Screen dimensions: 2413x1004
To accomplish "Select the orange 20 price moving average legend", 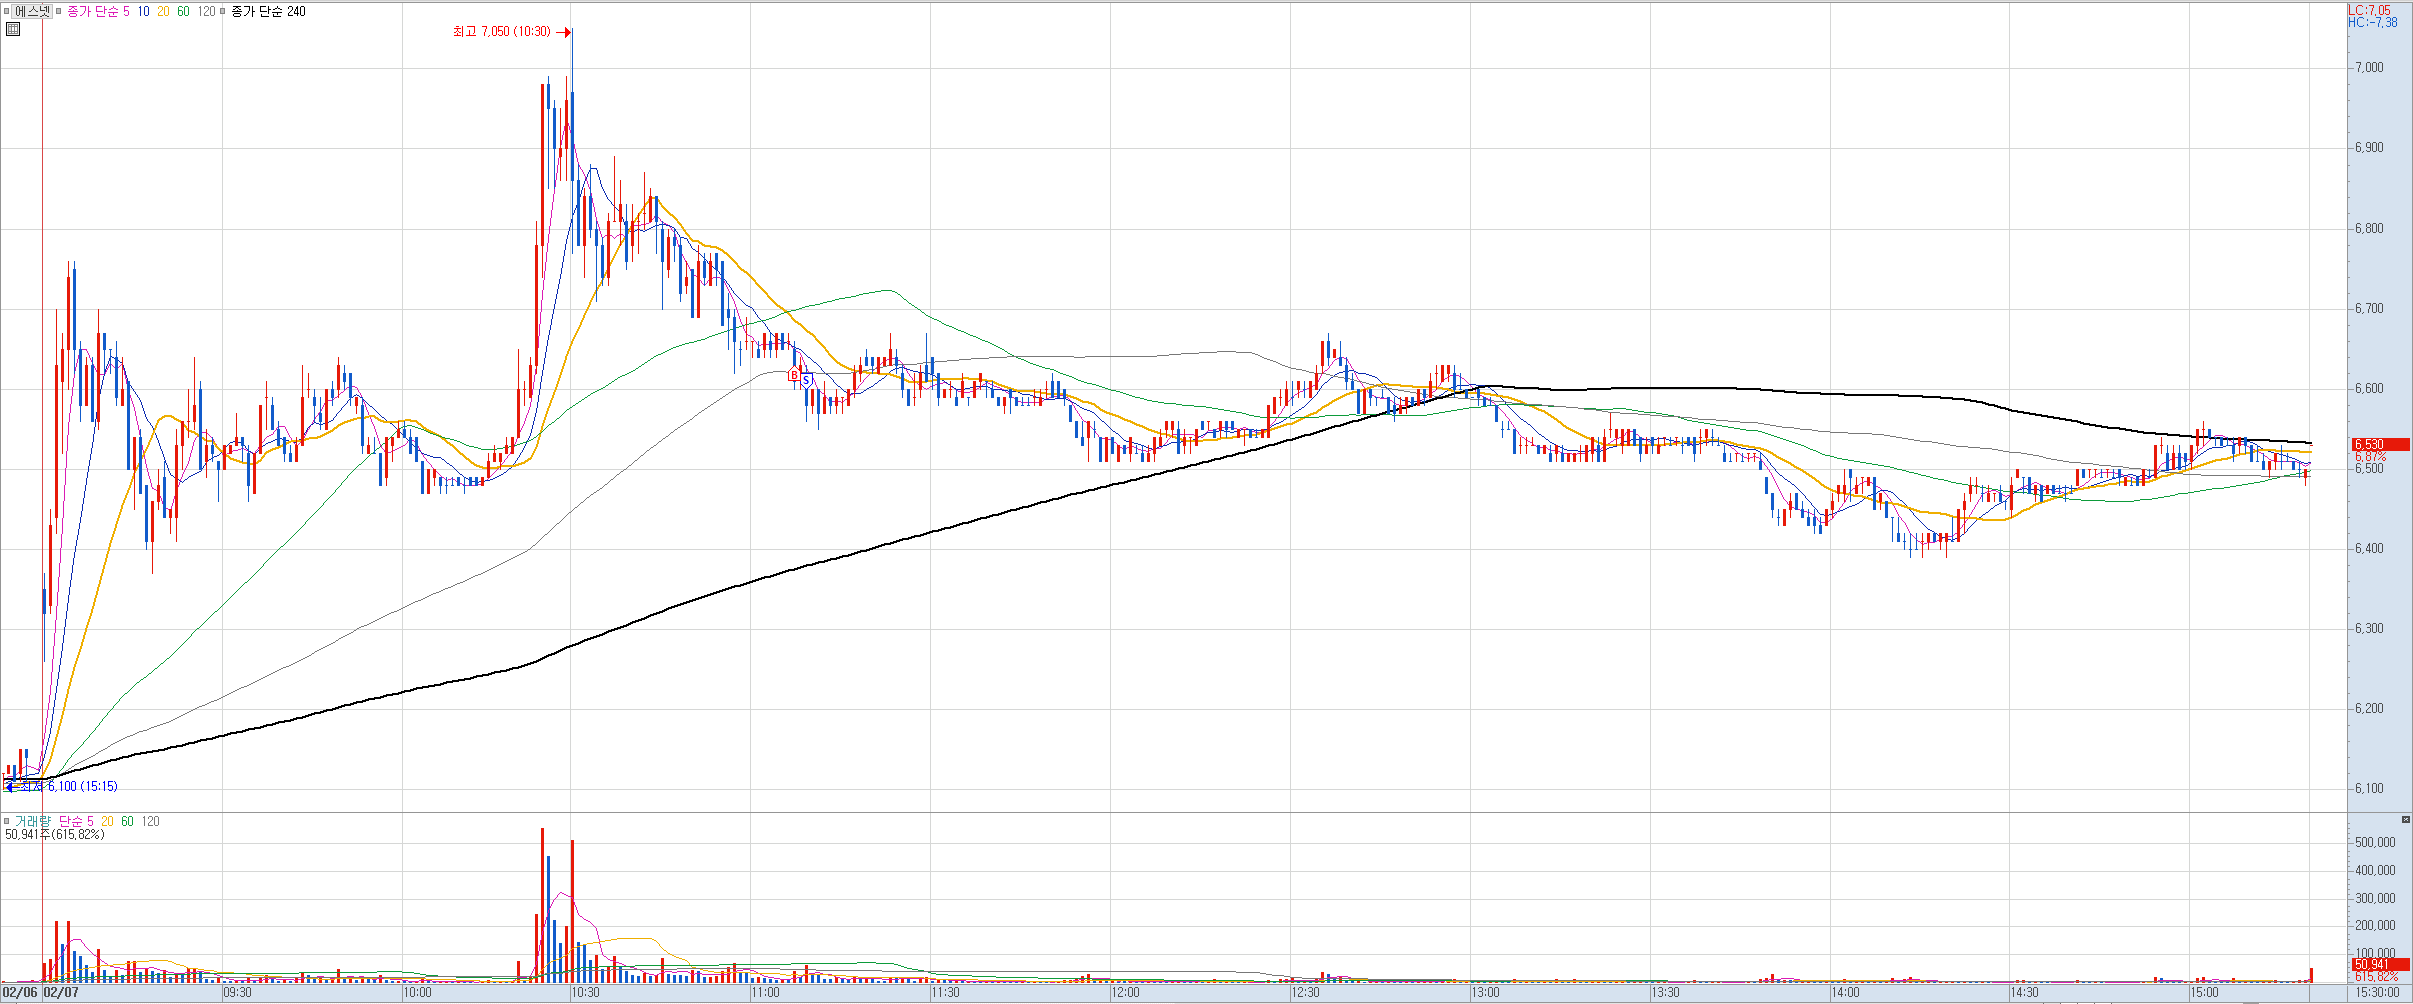I will pyautogui.click(x=163, y=11).
